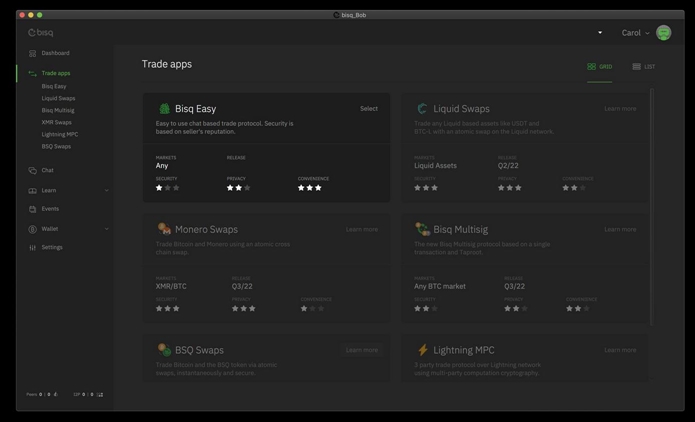Viewport: 695px width, 422px height.
Task: Switch to the LIST view tab
Action: pyautogui.click(x=644, y=66)
